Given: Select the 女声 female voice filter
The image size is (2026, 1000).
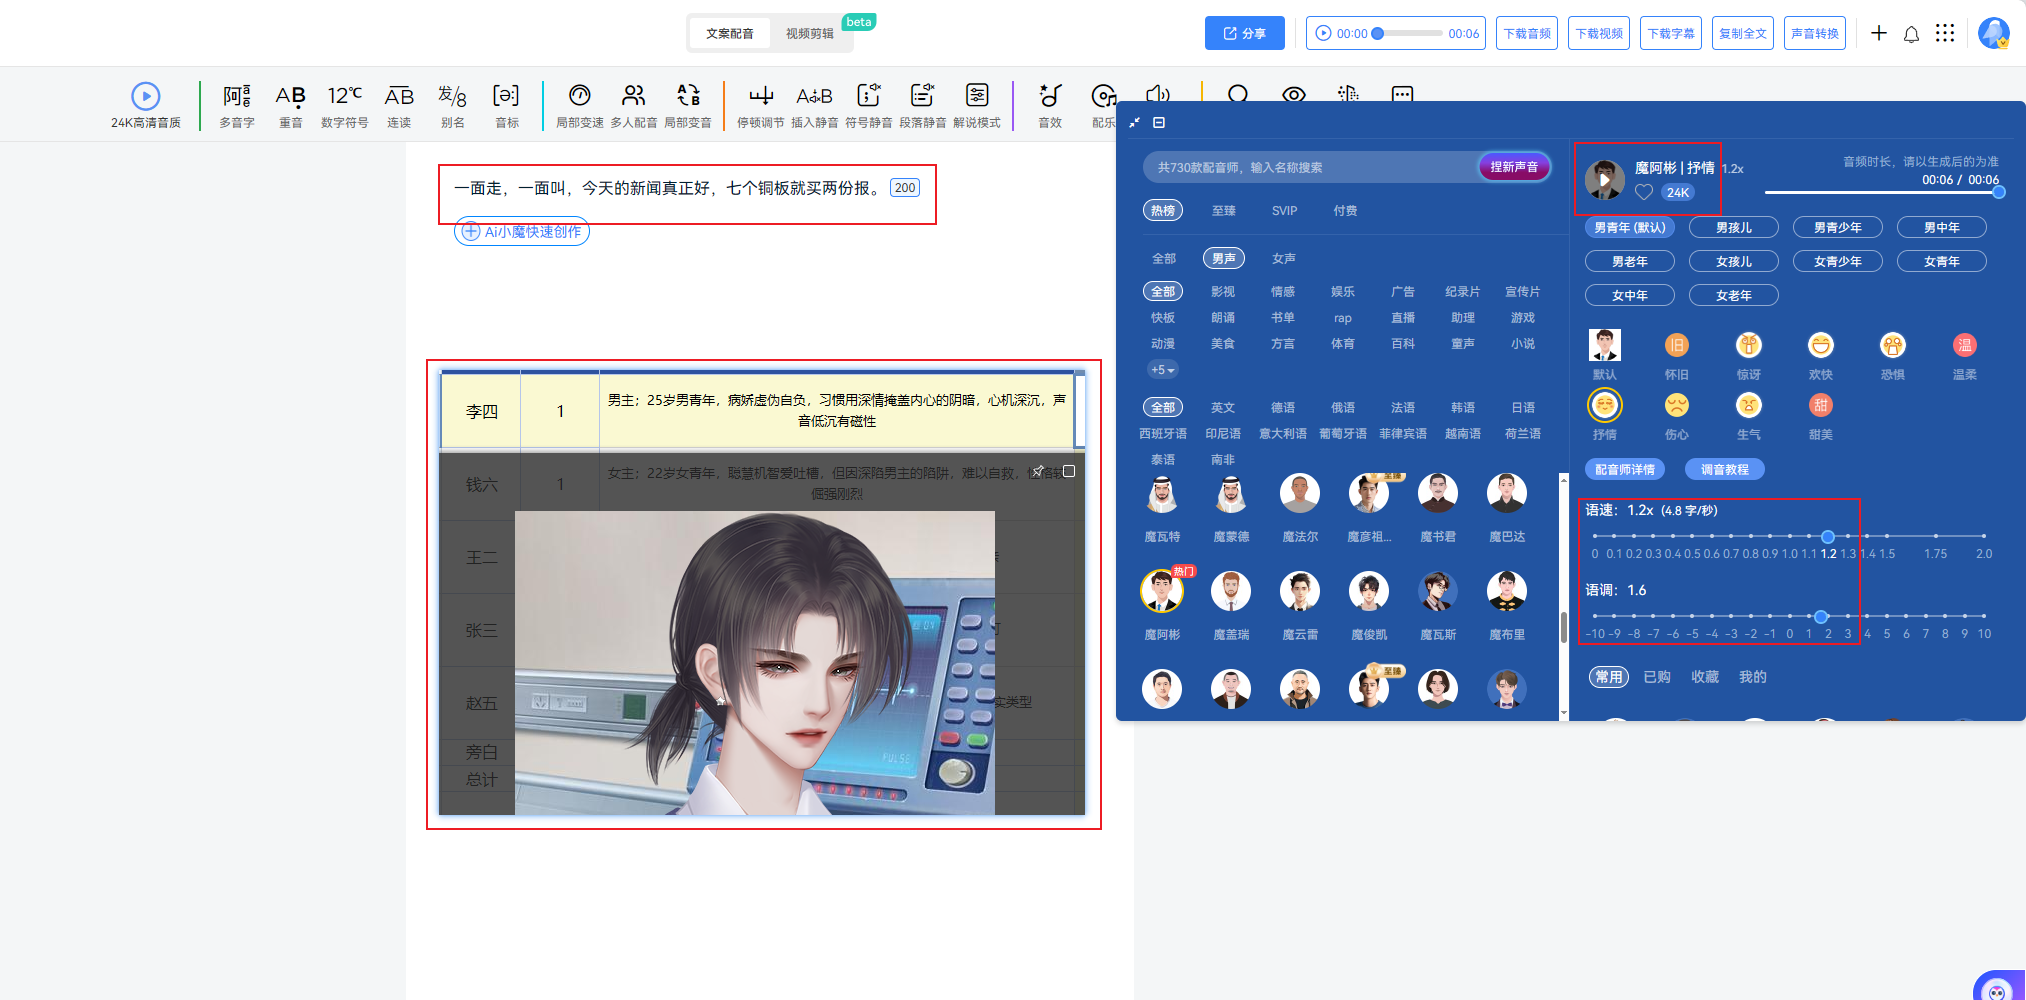Looking at the screenshot, I should tap(1283, 258).
